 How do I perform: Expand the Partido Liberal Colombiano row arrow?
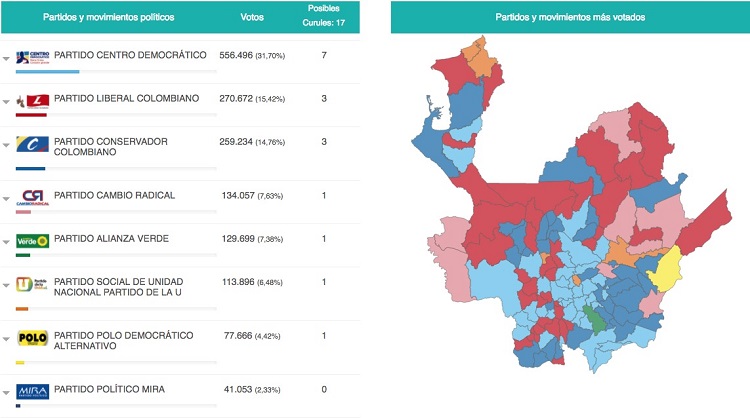[7, 102]
